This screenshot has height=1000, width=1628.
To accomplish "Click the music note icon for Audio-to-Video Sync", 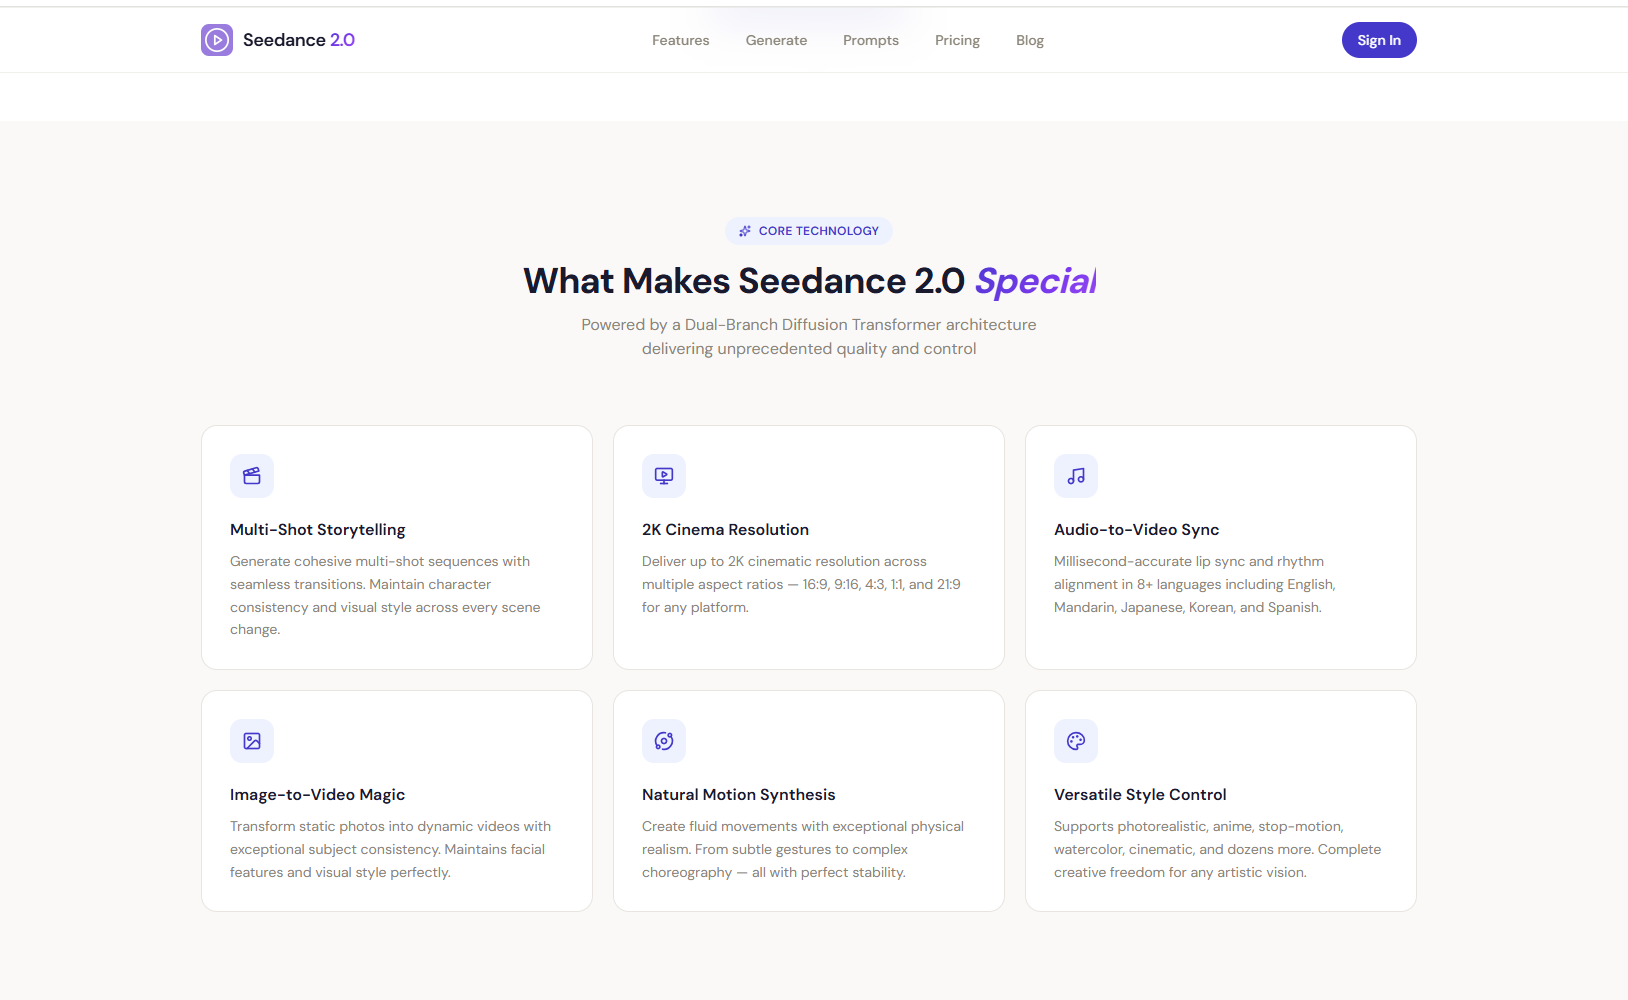I will pyautogui.click(x=1076, y=476).
